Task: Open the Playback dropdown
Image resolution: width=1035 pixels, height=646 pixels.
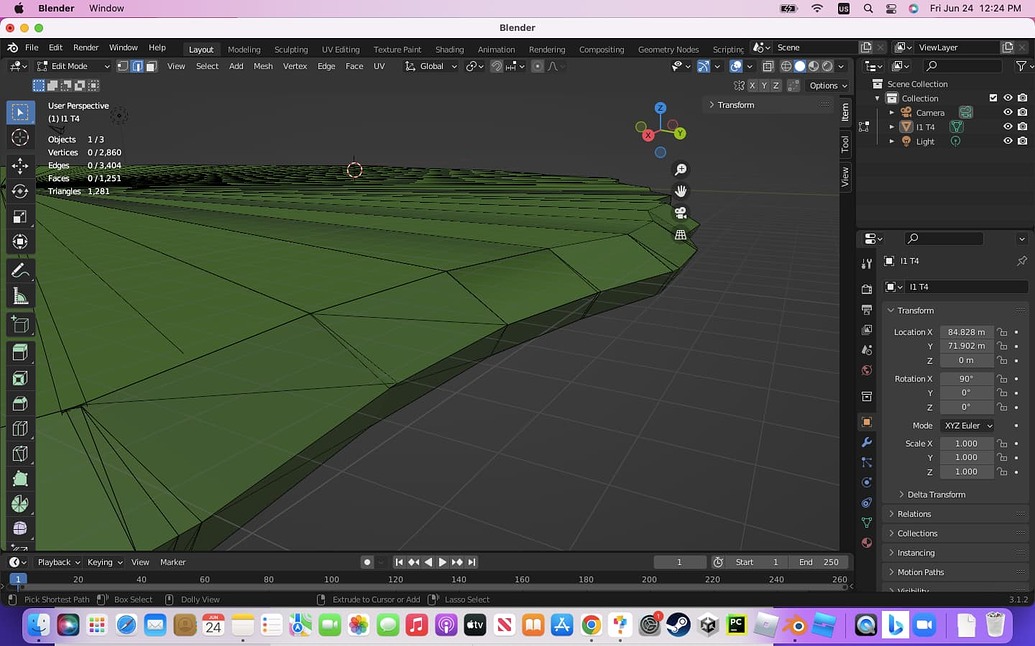Action: [59, 562]
